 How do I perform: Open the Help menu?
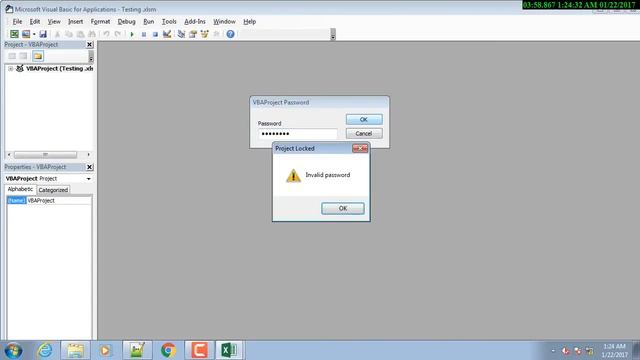[x=249, y=22]
